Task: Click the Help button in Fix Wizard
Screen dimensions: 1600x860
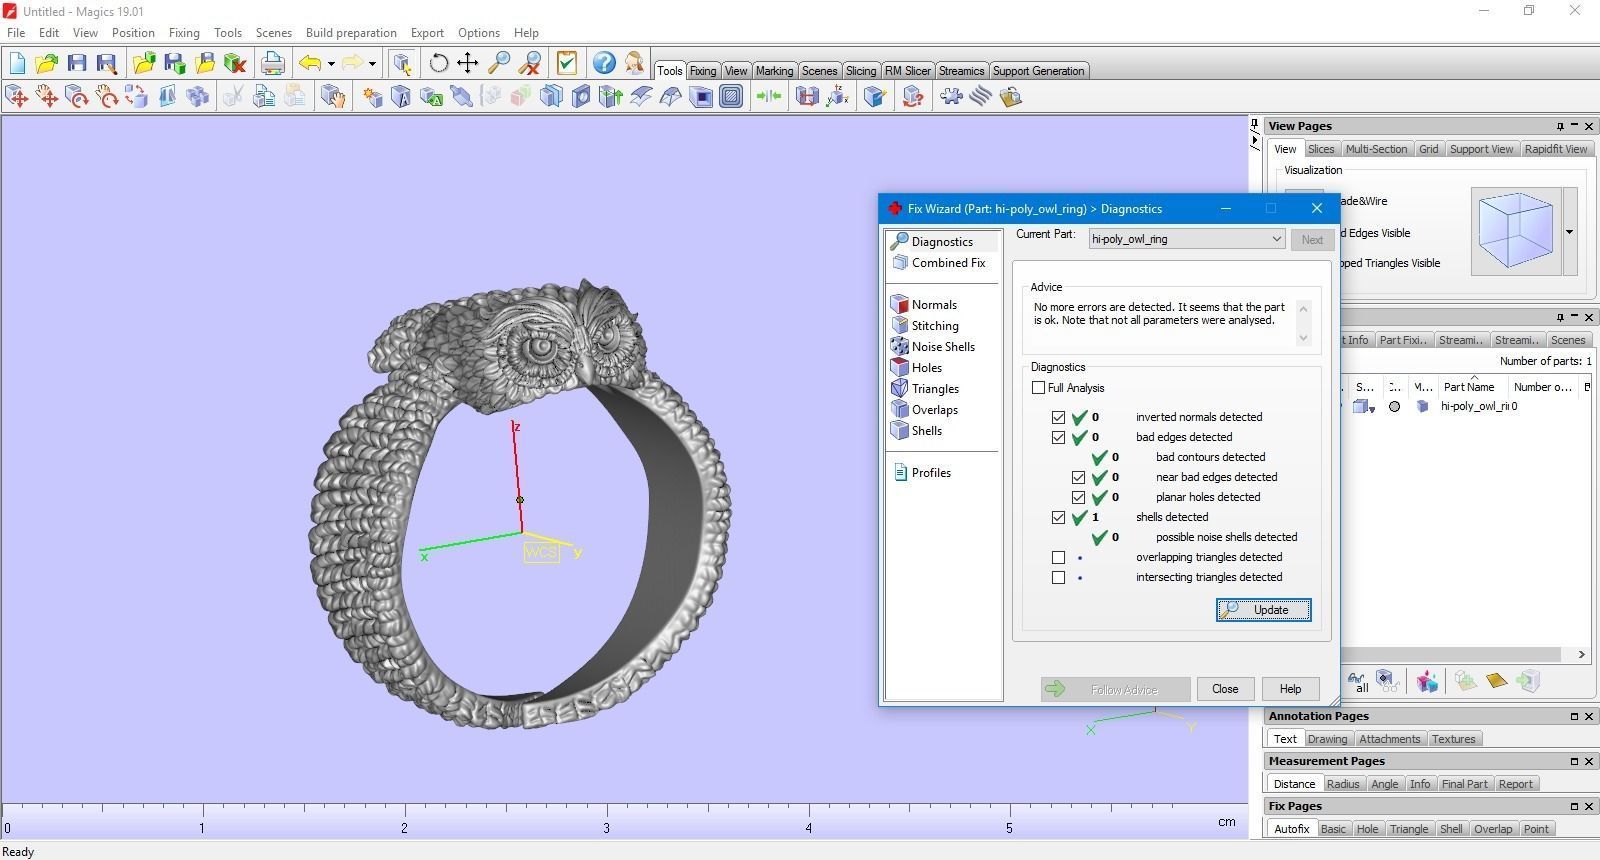Action: pos(1290,689)
